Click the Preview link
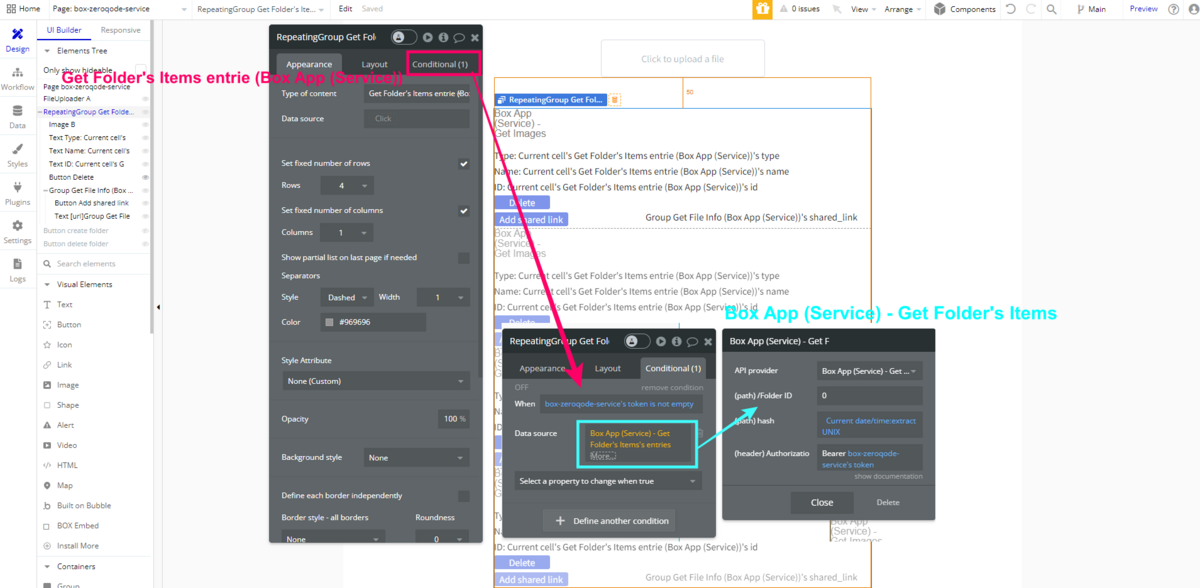This screenshot has width=1200, height=588. 1144,9
